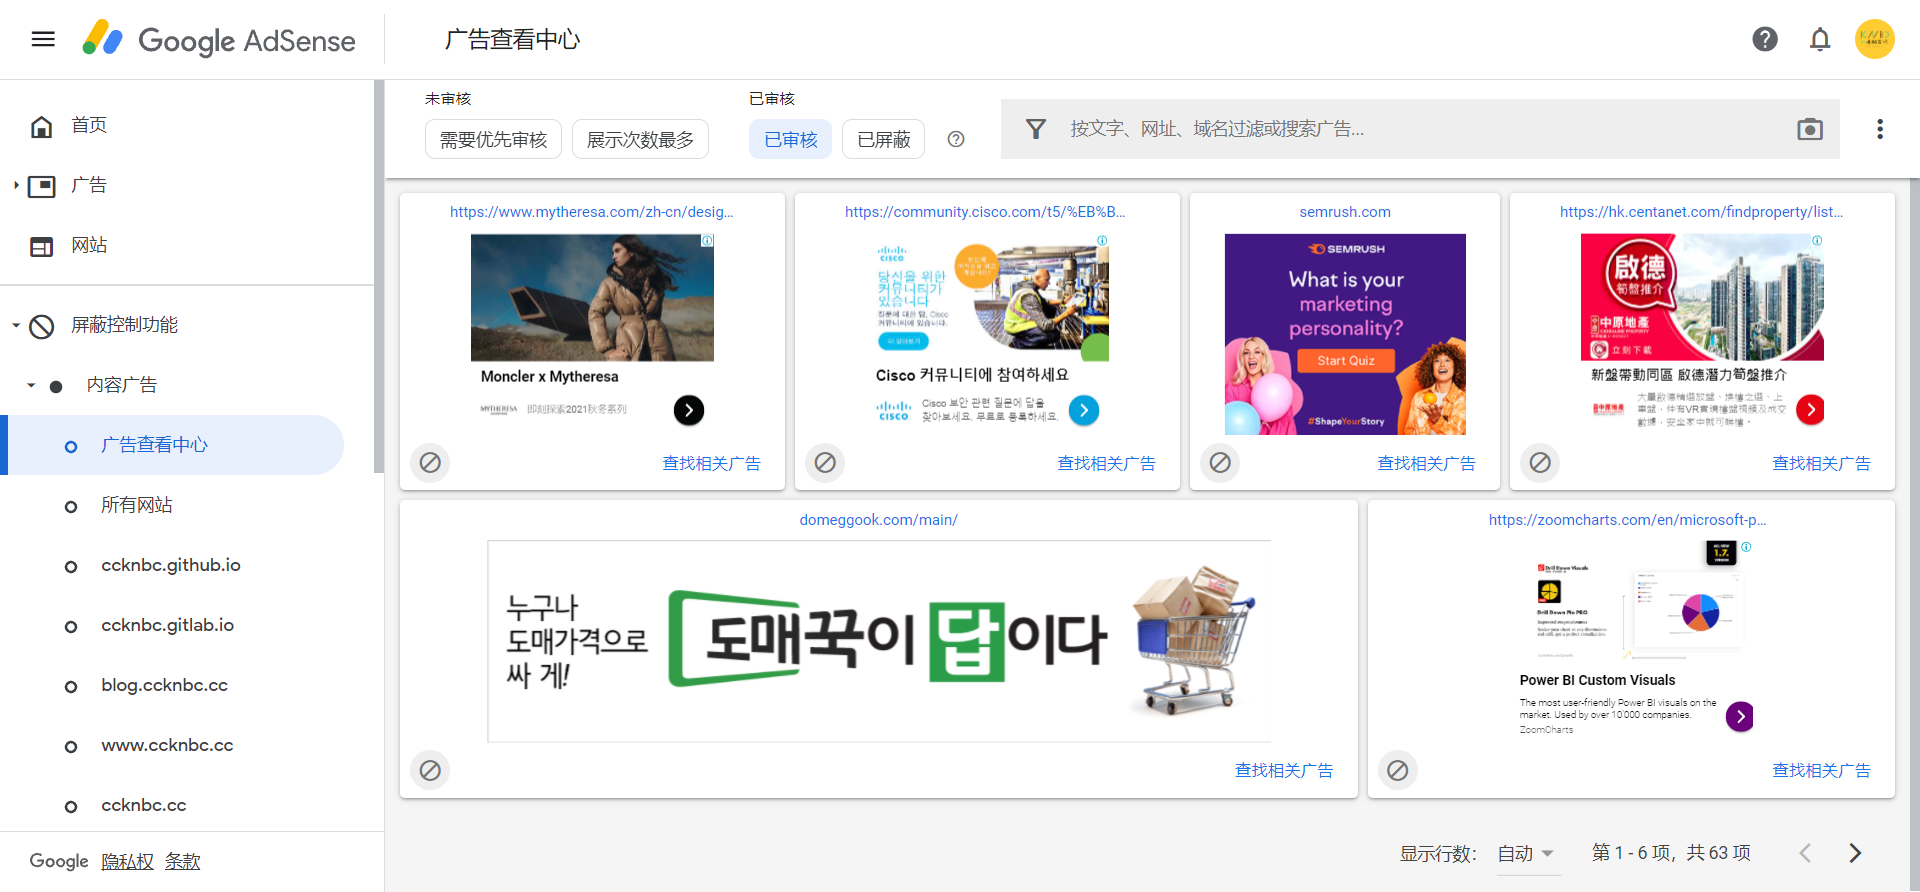The height and width of the screenshot is (892, 1920).
Task: Go to the previous page of ads
Action: point(1805,853)
